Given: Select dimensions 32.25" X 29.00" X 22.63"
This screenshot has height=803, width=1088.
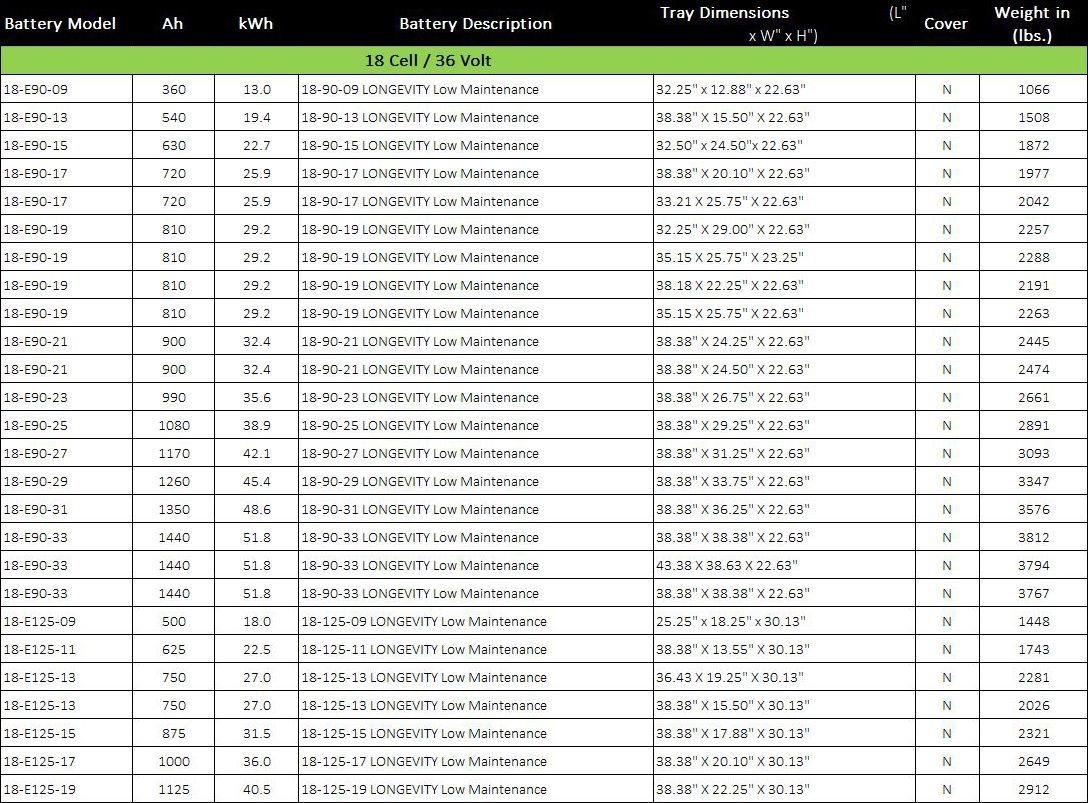Looking at the screenshot, I should (x=733, y=230).
